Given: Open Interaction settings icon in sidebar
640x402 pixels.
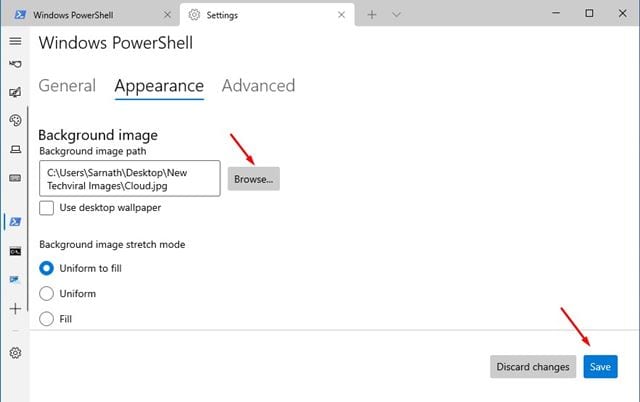Looking at the screenshot, I should [x=16, y=93].
